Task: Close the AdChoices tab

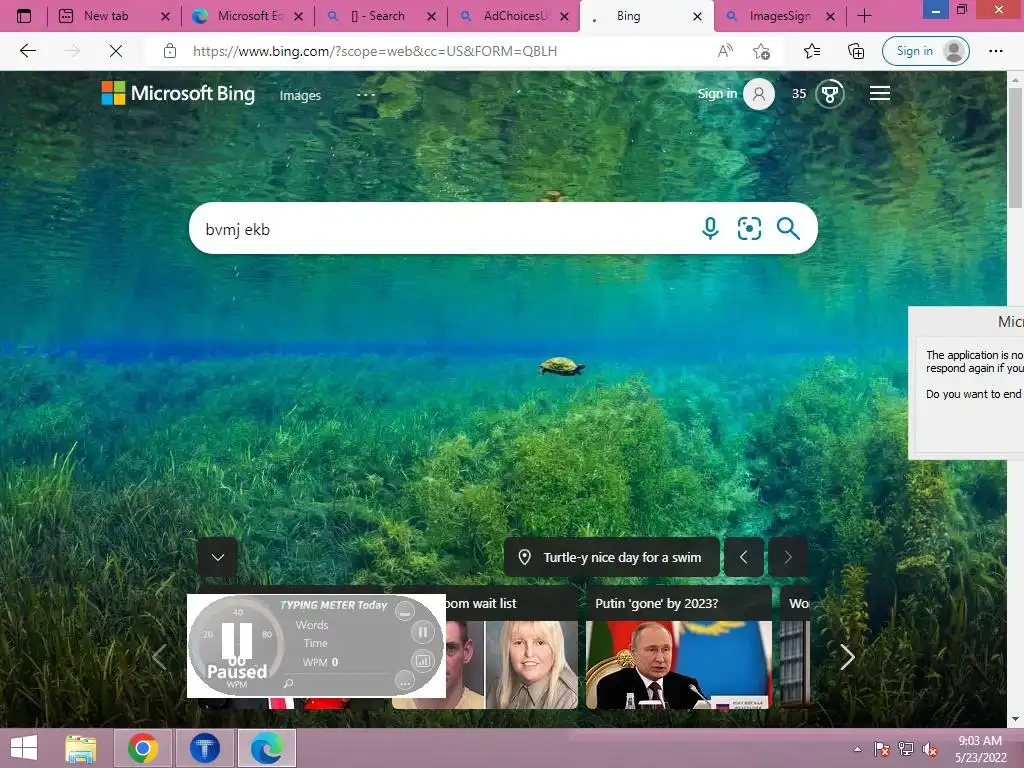Action: [565, 17]
